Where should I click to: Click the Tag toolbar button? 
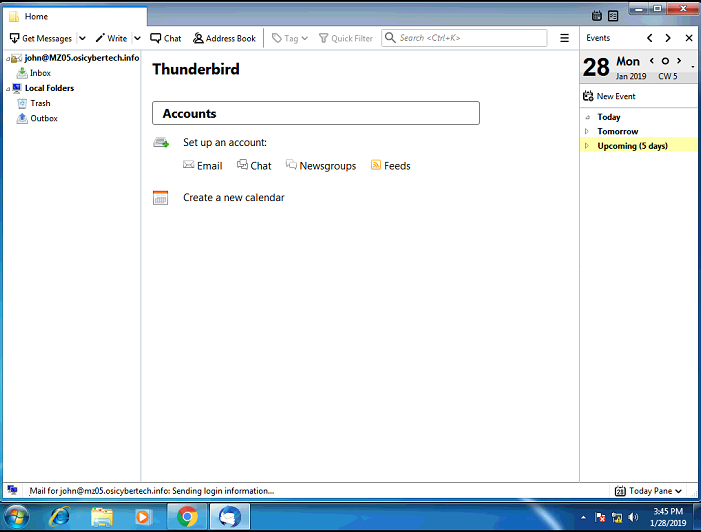tap(290, 38)
